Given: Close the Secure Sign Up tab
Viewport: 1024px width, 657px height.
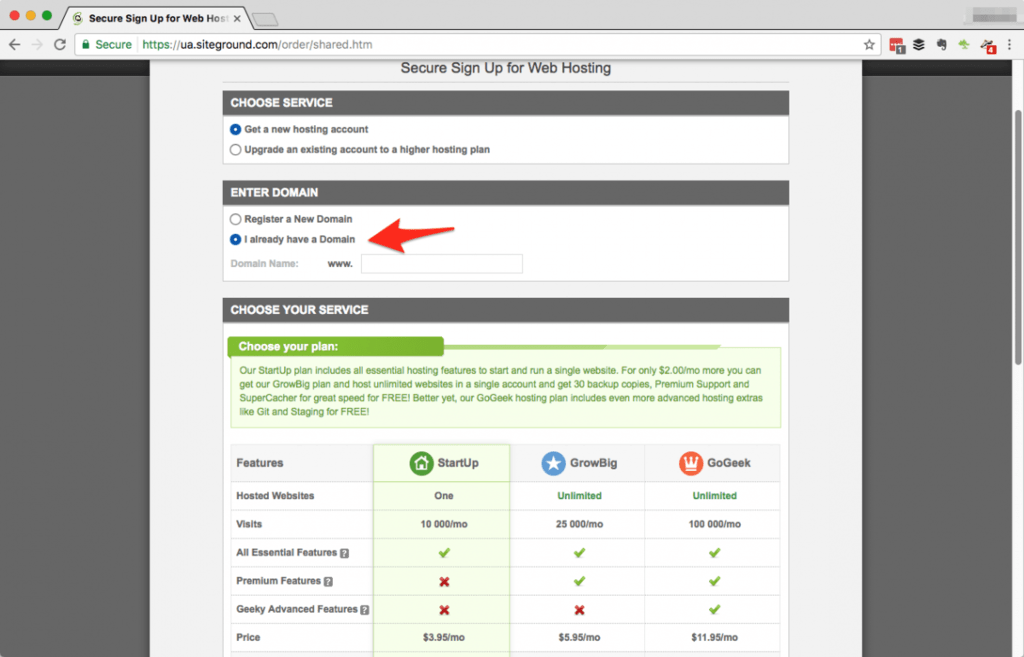Looking at the screenshot, I should (x=237, y=18).
